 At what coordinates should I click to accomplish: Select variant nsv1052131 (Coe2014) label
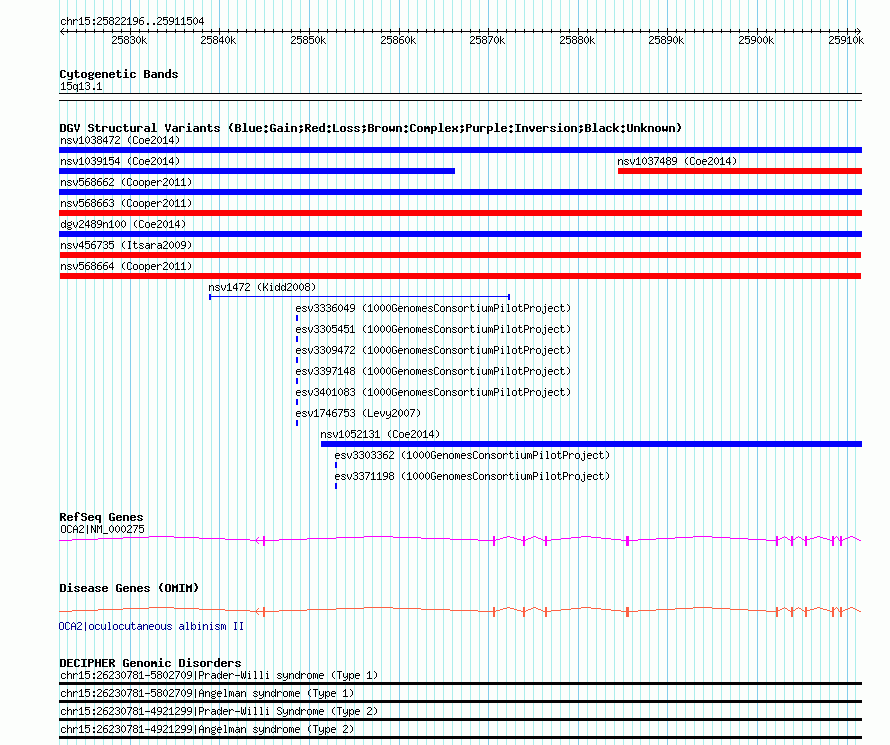point(380,434)
